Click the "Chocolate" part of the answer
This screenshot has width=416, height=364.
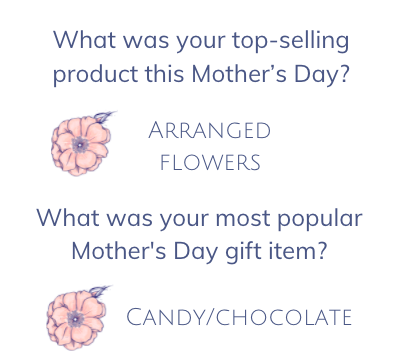[x=284, y=317]
